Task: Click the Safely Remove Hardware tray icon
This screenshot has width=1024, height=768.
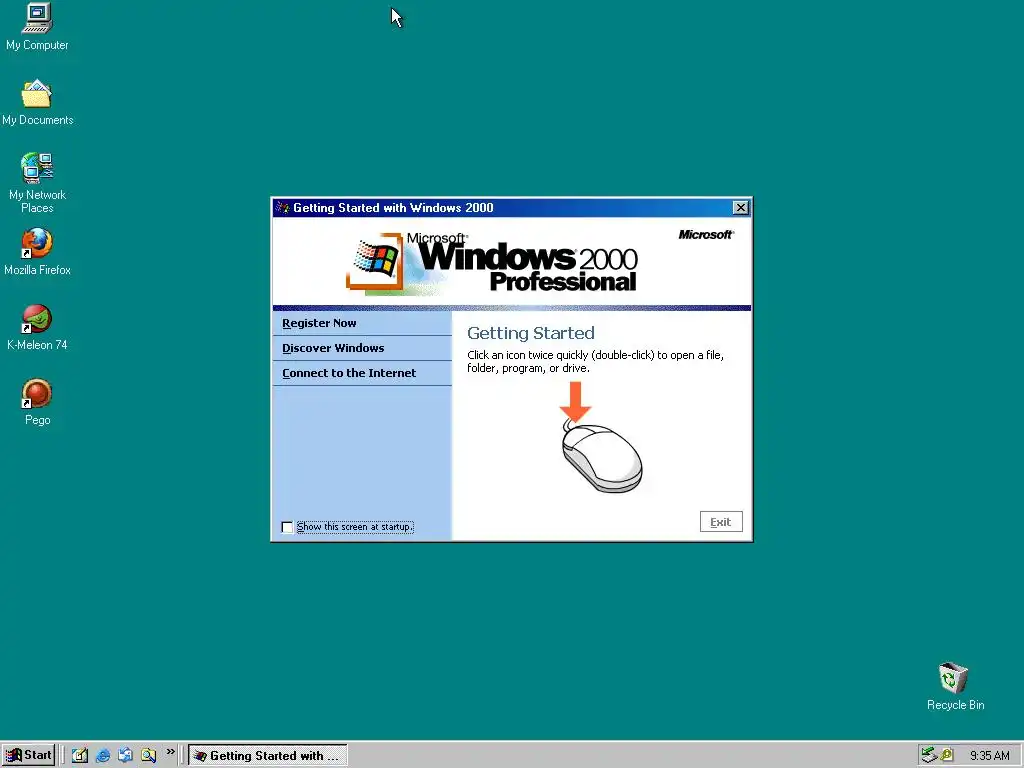Action: point(929,755)
